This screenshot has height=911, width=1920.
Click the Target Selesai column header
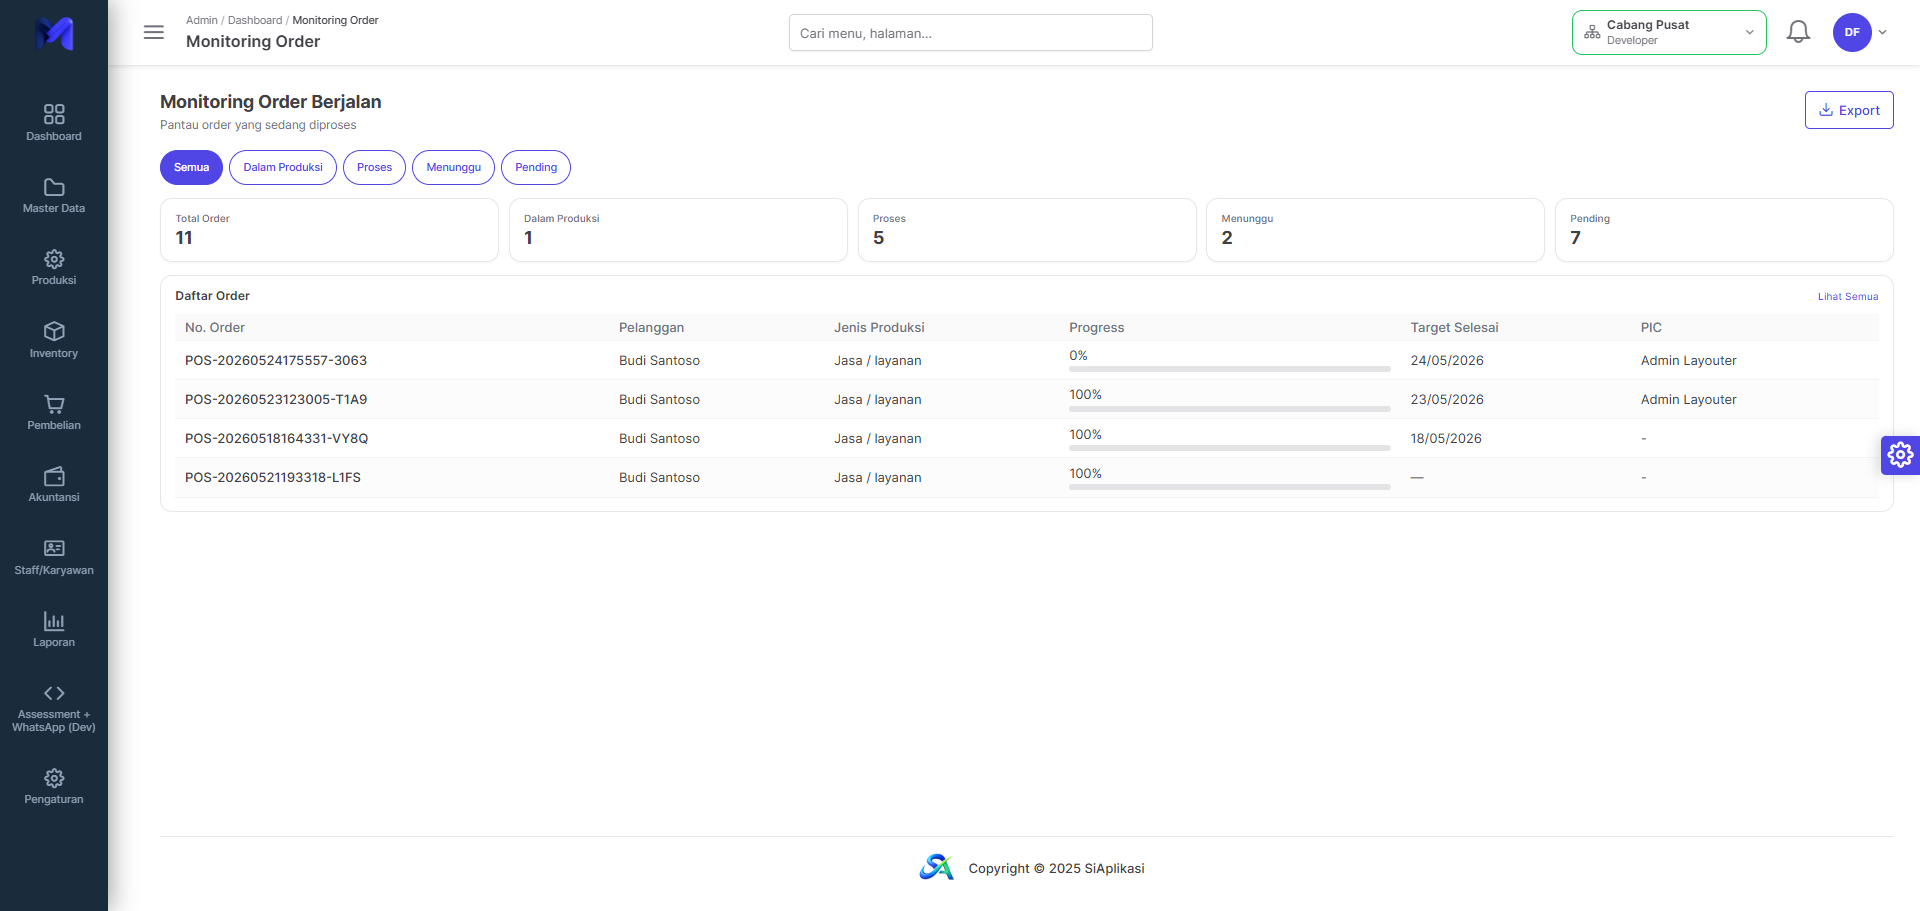(1454, 327)
